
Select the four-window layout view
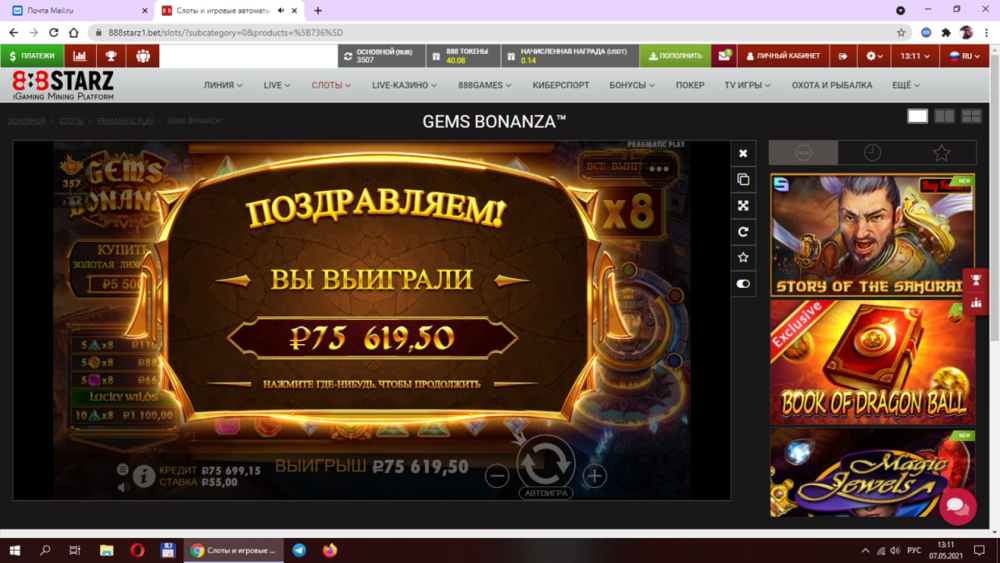pos(971,116)
